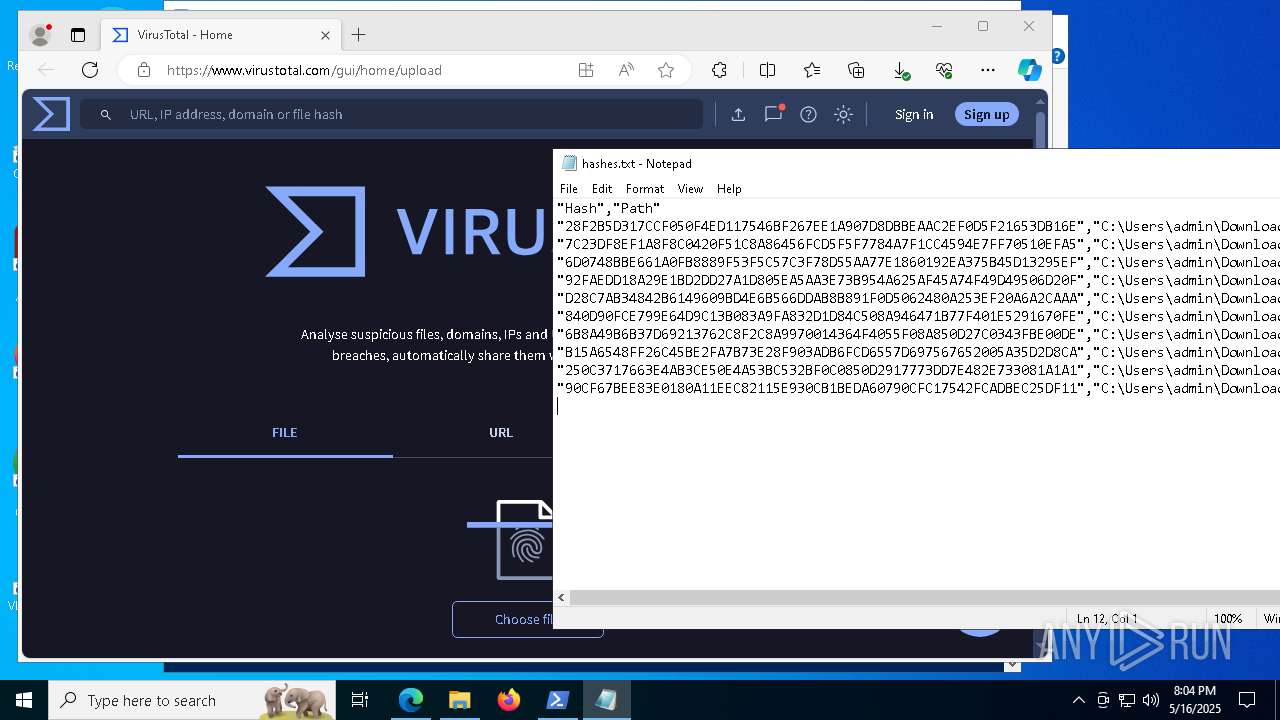Open VirusTotal help question icon

click(808, 114)
